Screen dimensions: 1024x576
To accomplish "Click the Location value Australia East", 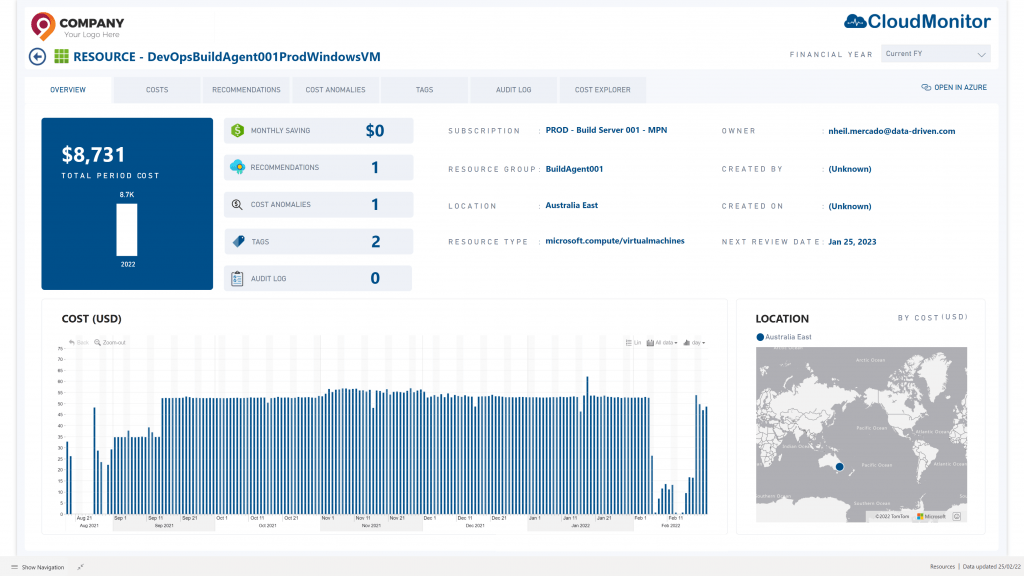I will click(571, 205).
